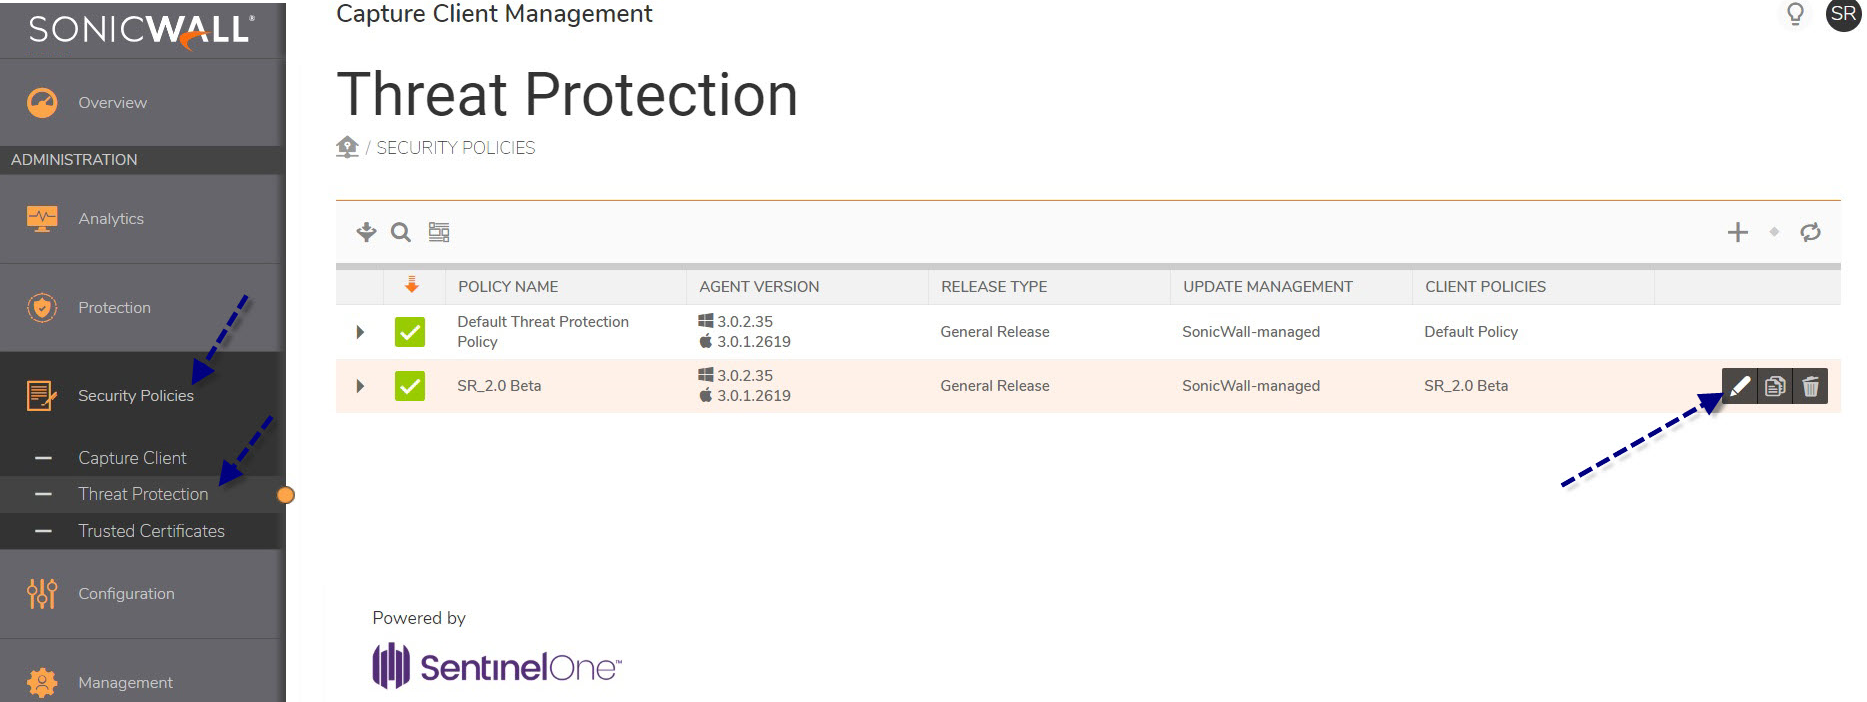Expand the Default Threat Protection Policy row
The height and width of the screenshot is (702, 1867).
360,332
